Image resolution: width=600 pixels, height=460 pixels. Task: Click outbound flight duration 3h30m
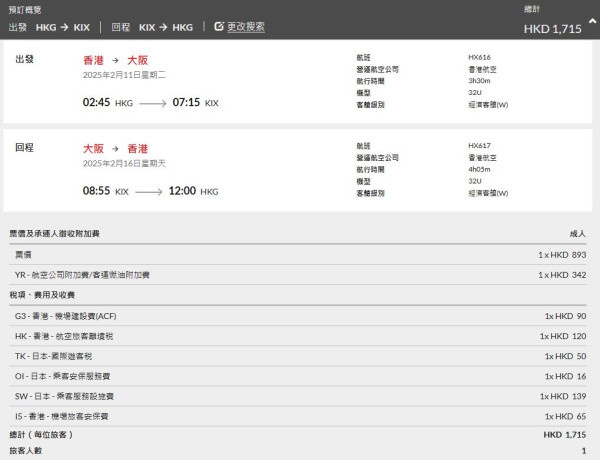(x=479, y=81)
